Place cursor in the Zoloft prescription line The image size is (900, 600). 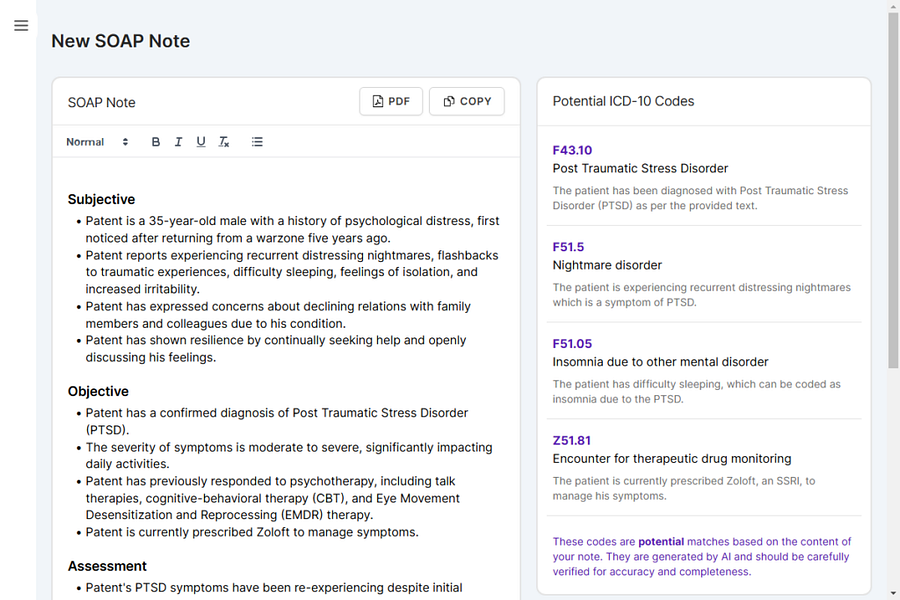point(252,532)
